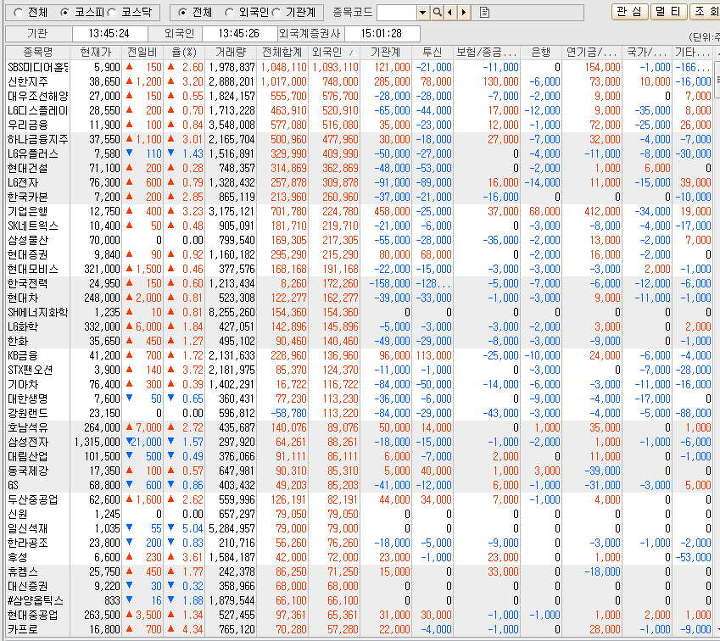The width and height of the screenshot is (720, 641).
Task: Select the 우리금융 row name
Action: pyautogui.click(x=28, y=125)
